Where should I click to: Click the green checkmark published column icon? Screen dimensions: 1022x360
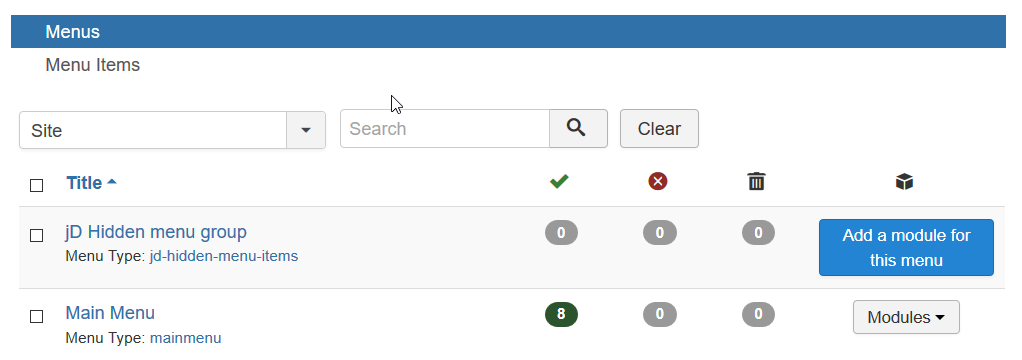pyautogui.click(x=559, y=181)
